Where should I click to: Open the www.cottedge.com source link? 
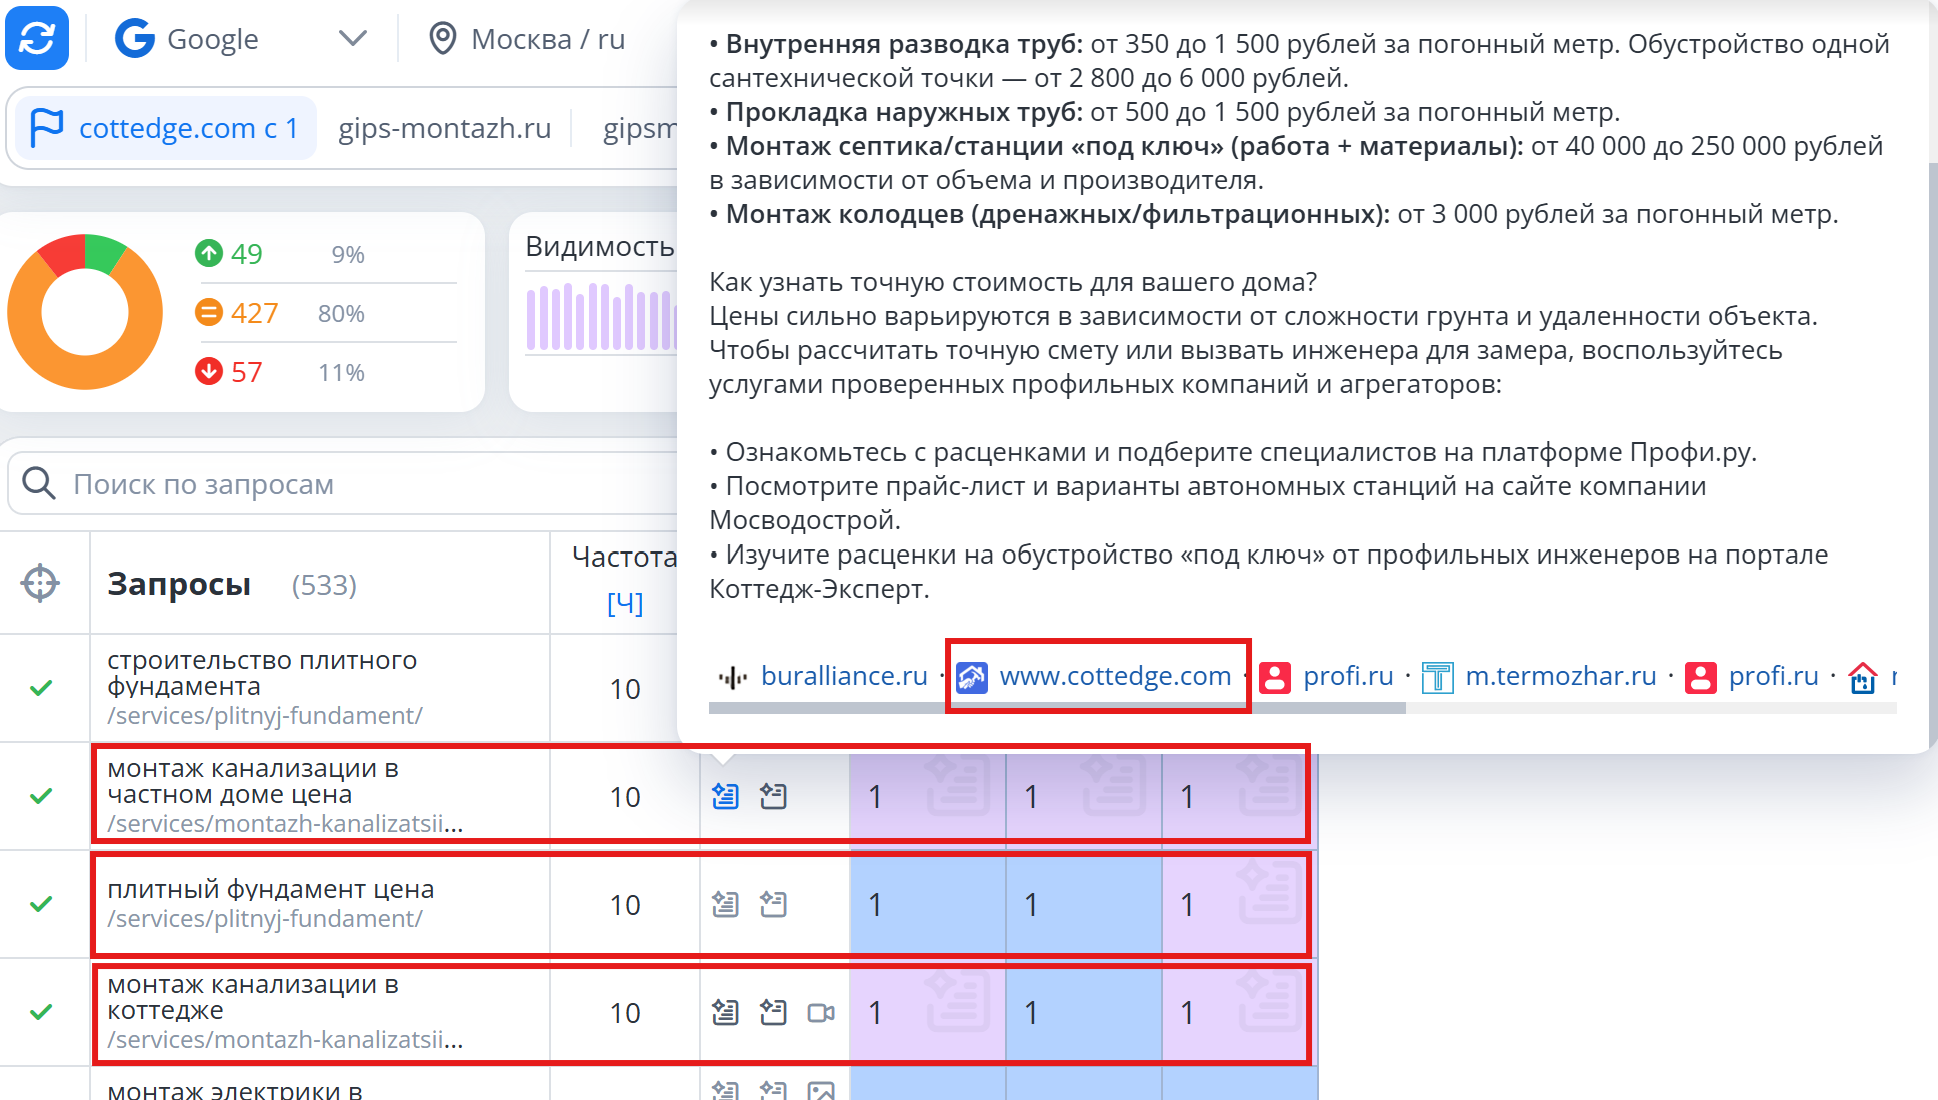click(1115, 676)
